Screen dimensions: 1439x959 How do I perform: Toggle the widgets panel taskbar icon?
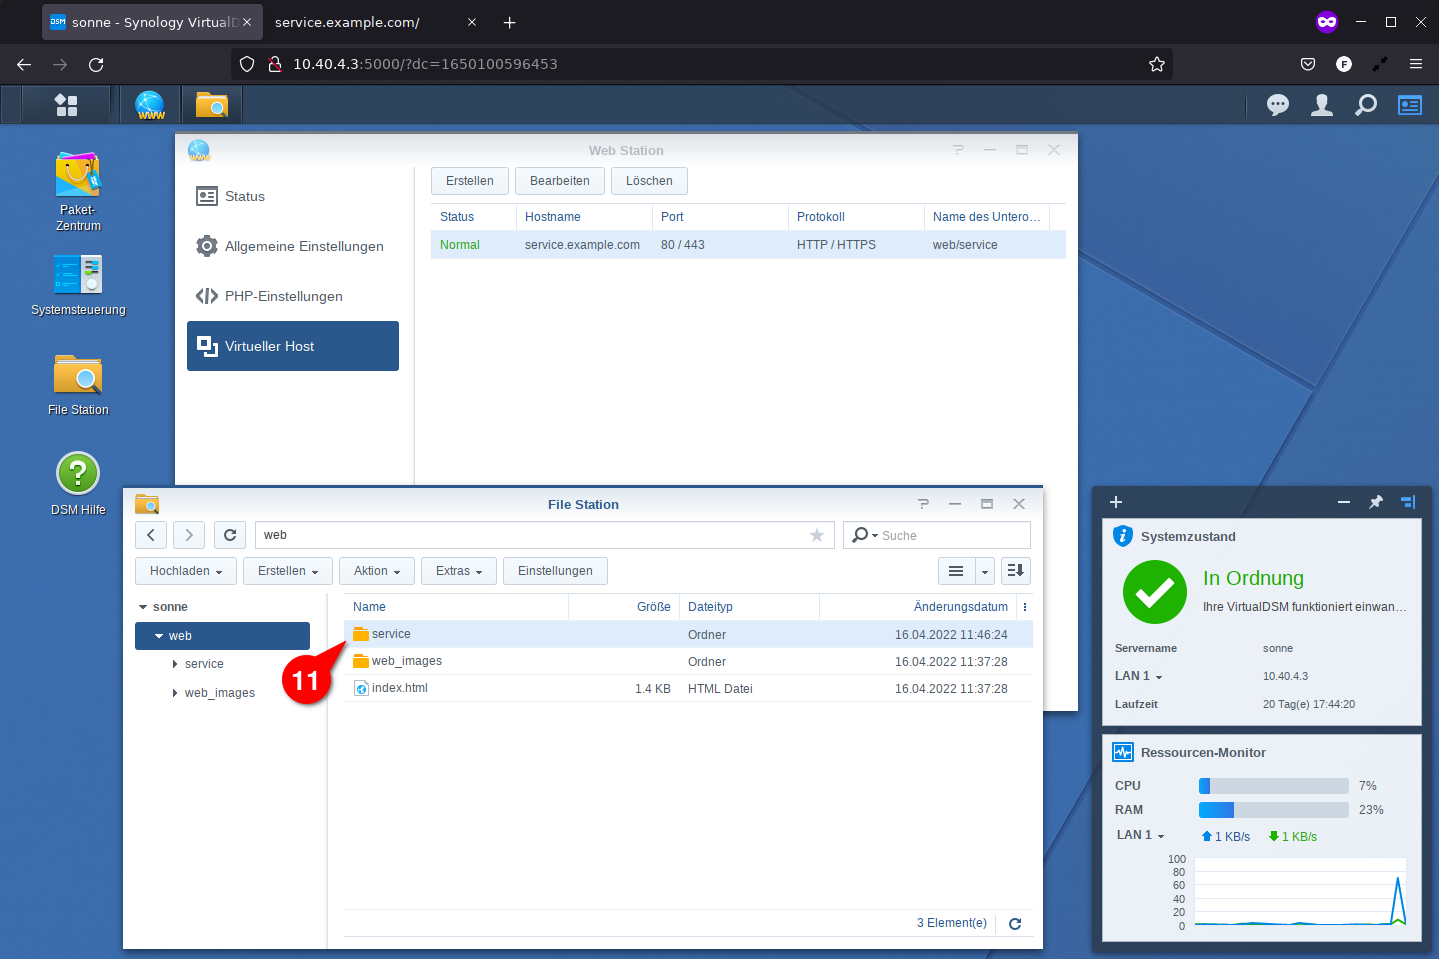[x=1410, y=105]
